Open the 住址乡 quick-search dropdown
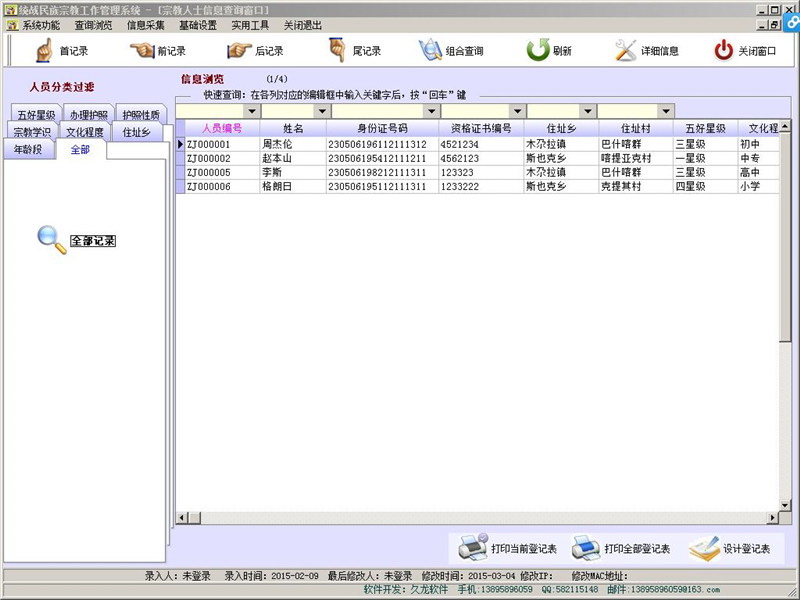 pyautogui.click(x=588, y=111)
